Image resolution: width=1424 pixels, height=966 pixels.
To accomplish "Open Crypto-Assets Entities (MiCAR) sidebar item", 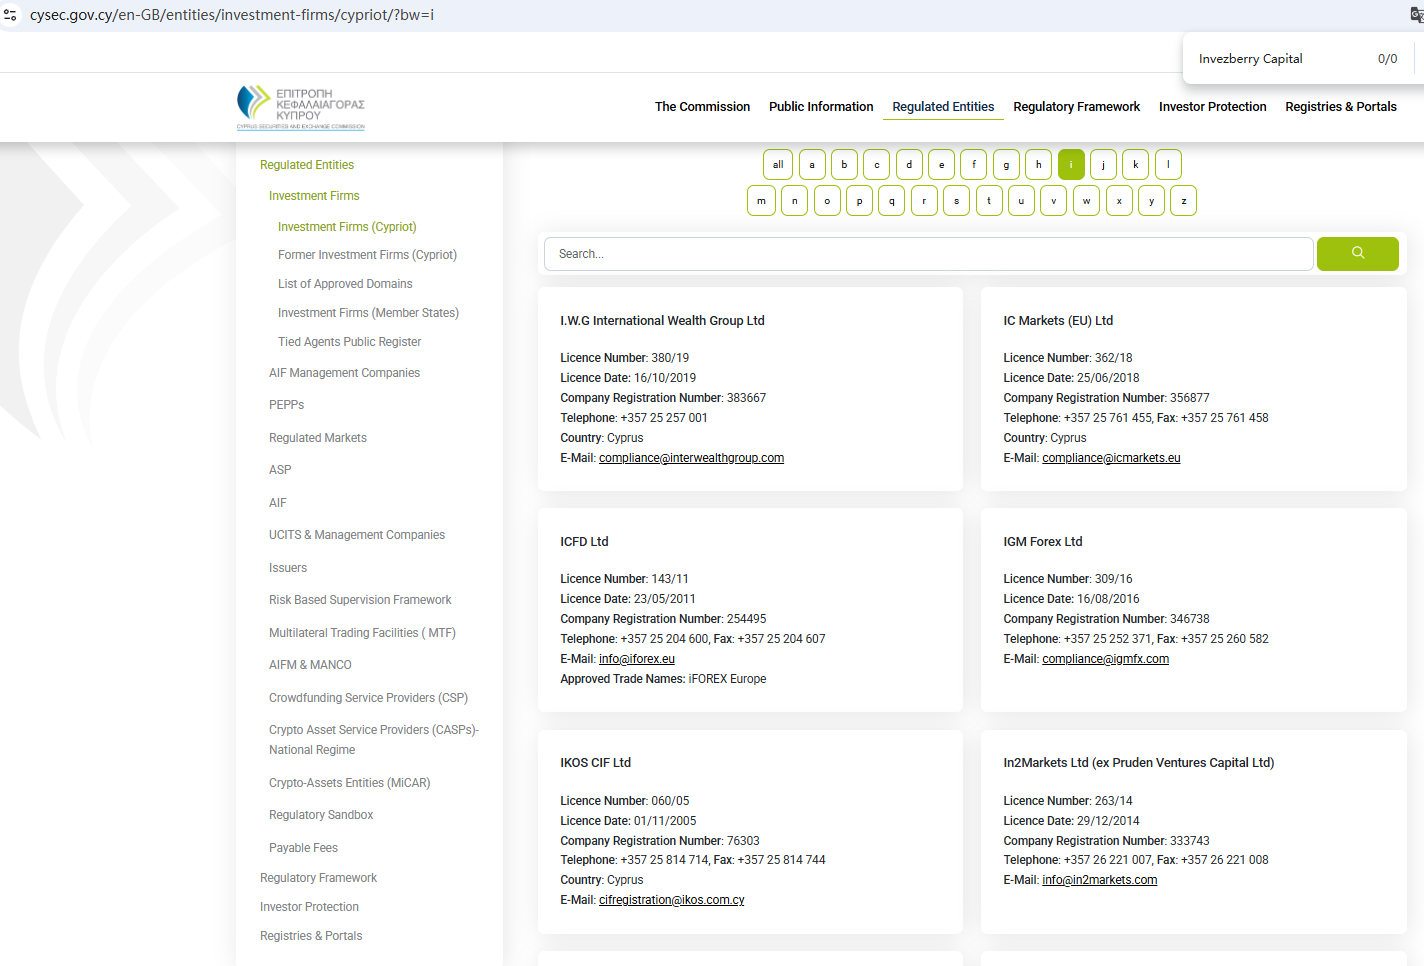I will 349,783.
